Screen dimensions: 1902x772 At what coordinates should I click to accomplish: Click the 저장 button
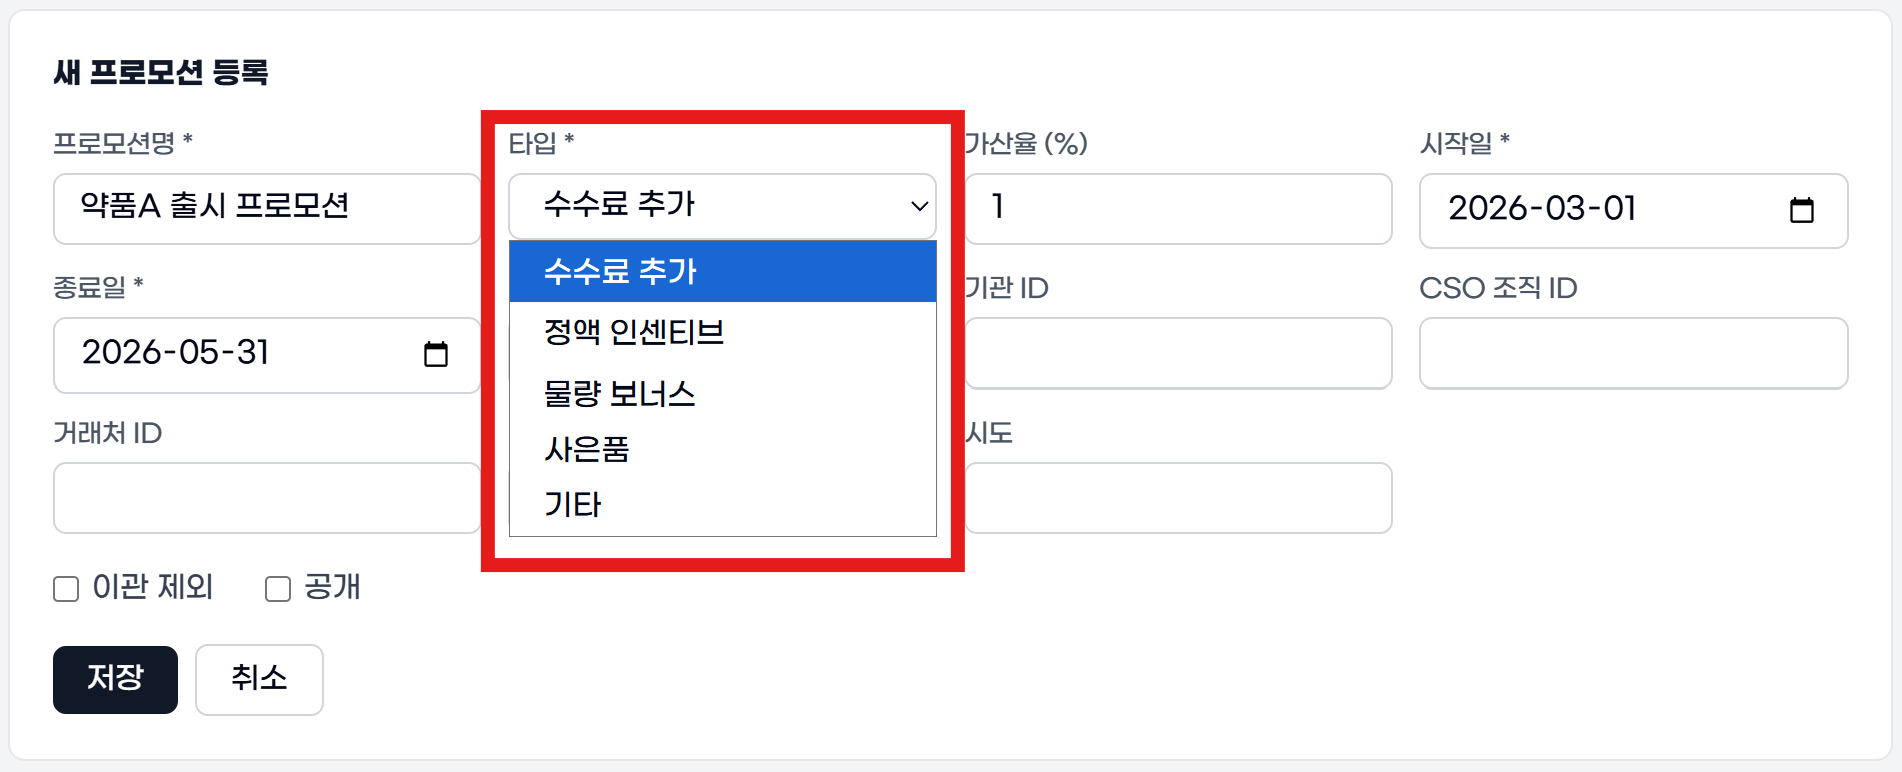tap(114, 679)
